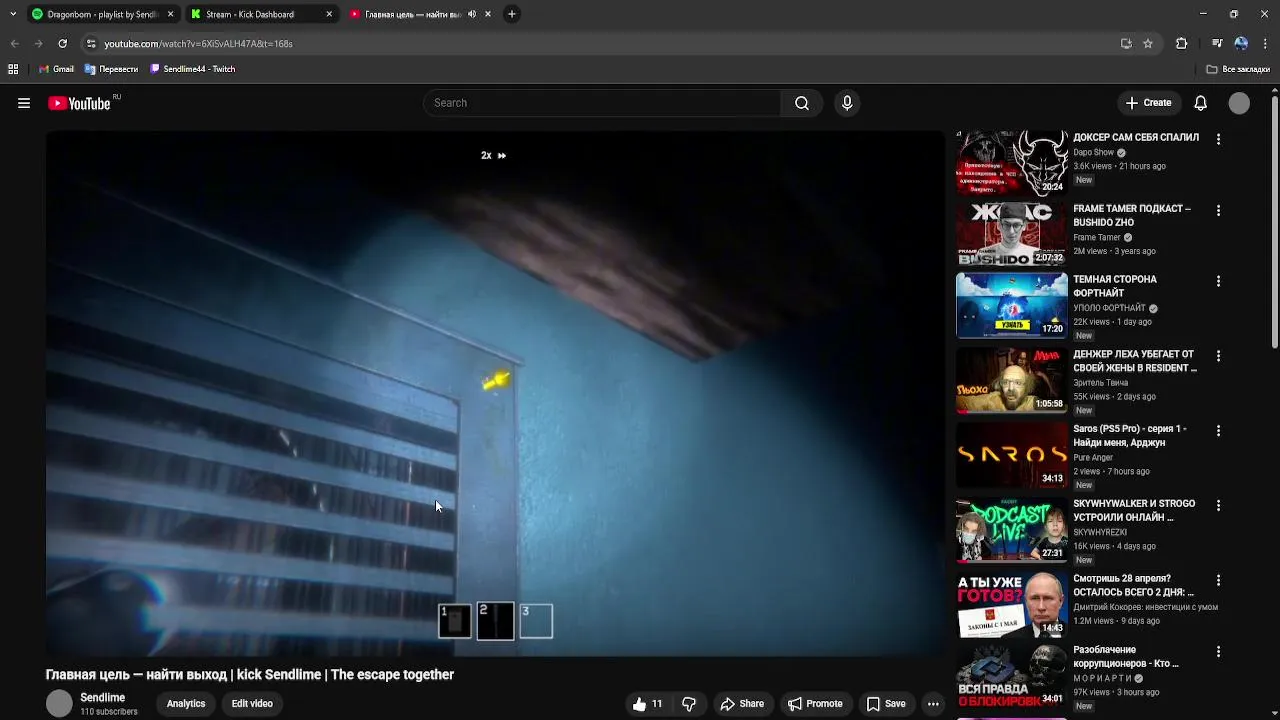Bookmark this page with star icon
Image resolution: width=1280 pixels, height=720 pixels.
coord(1148,44)
